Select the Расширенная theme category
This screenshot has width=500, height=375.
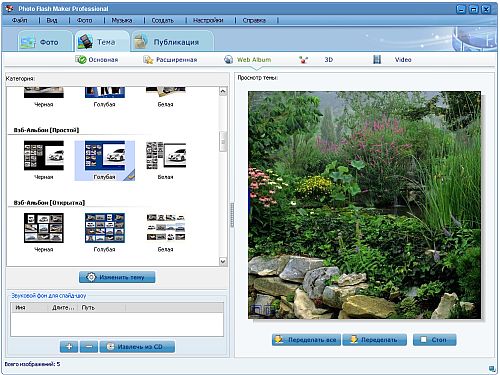click(170, 60)
